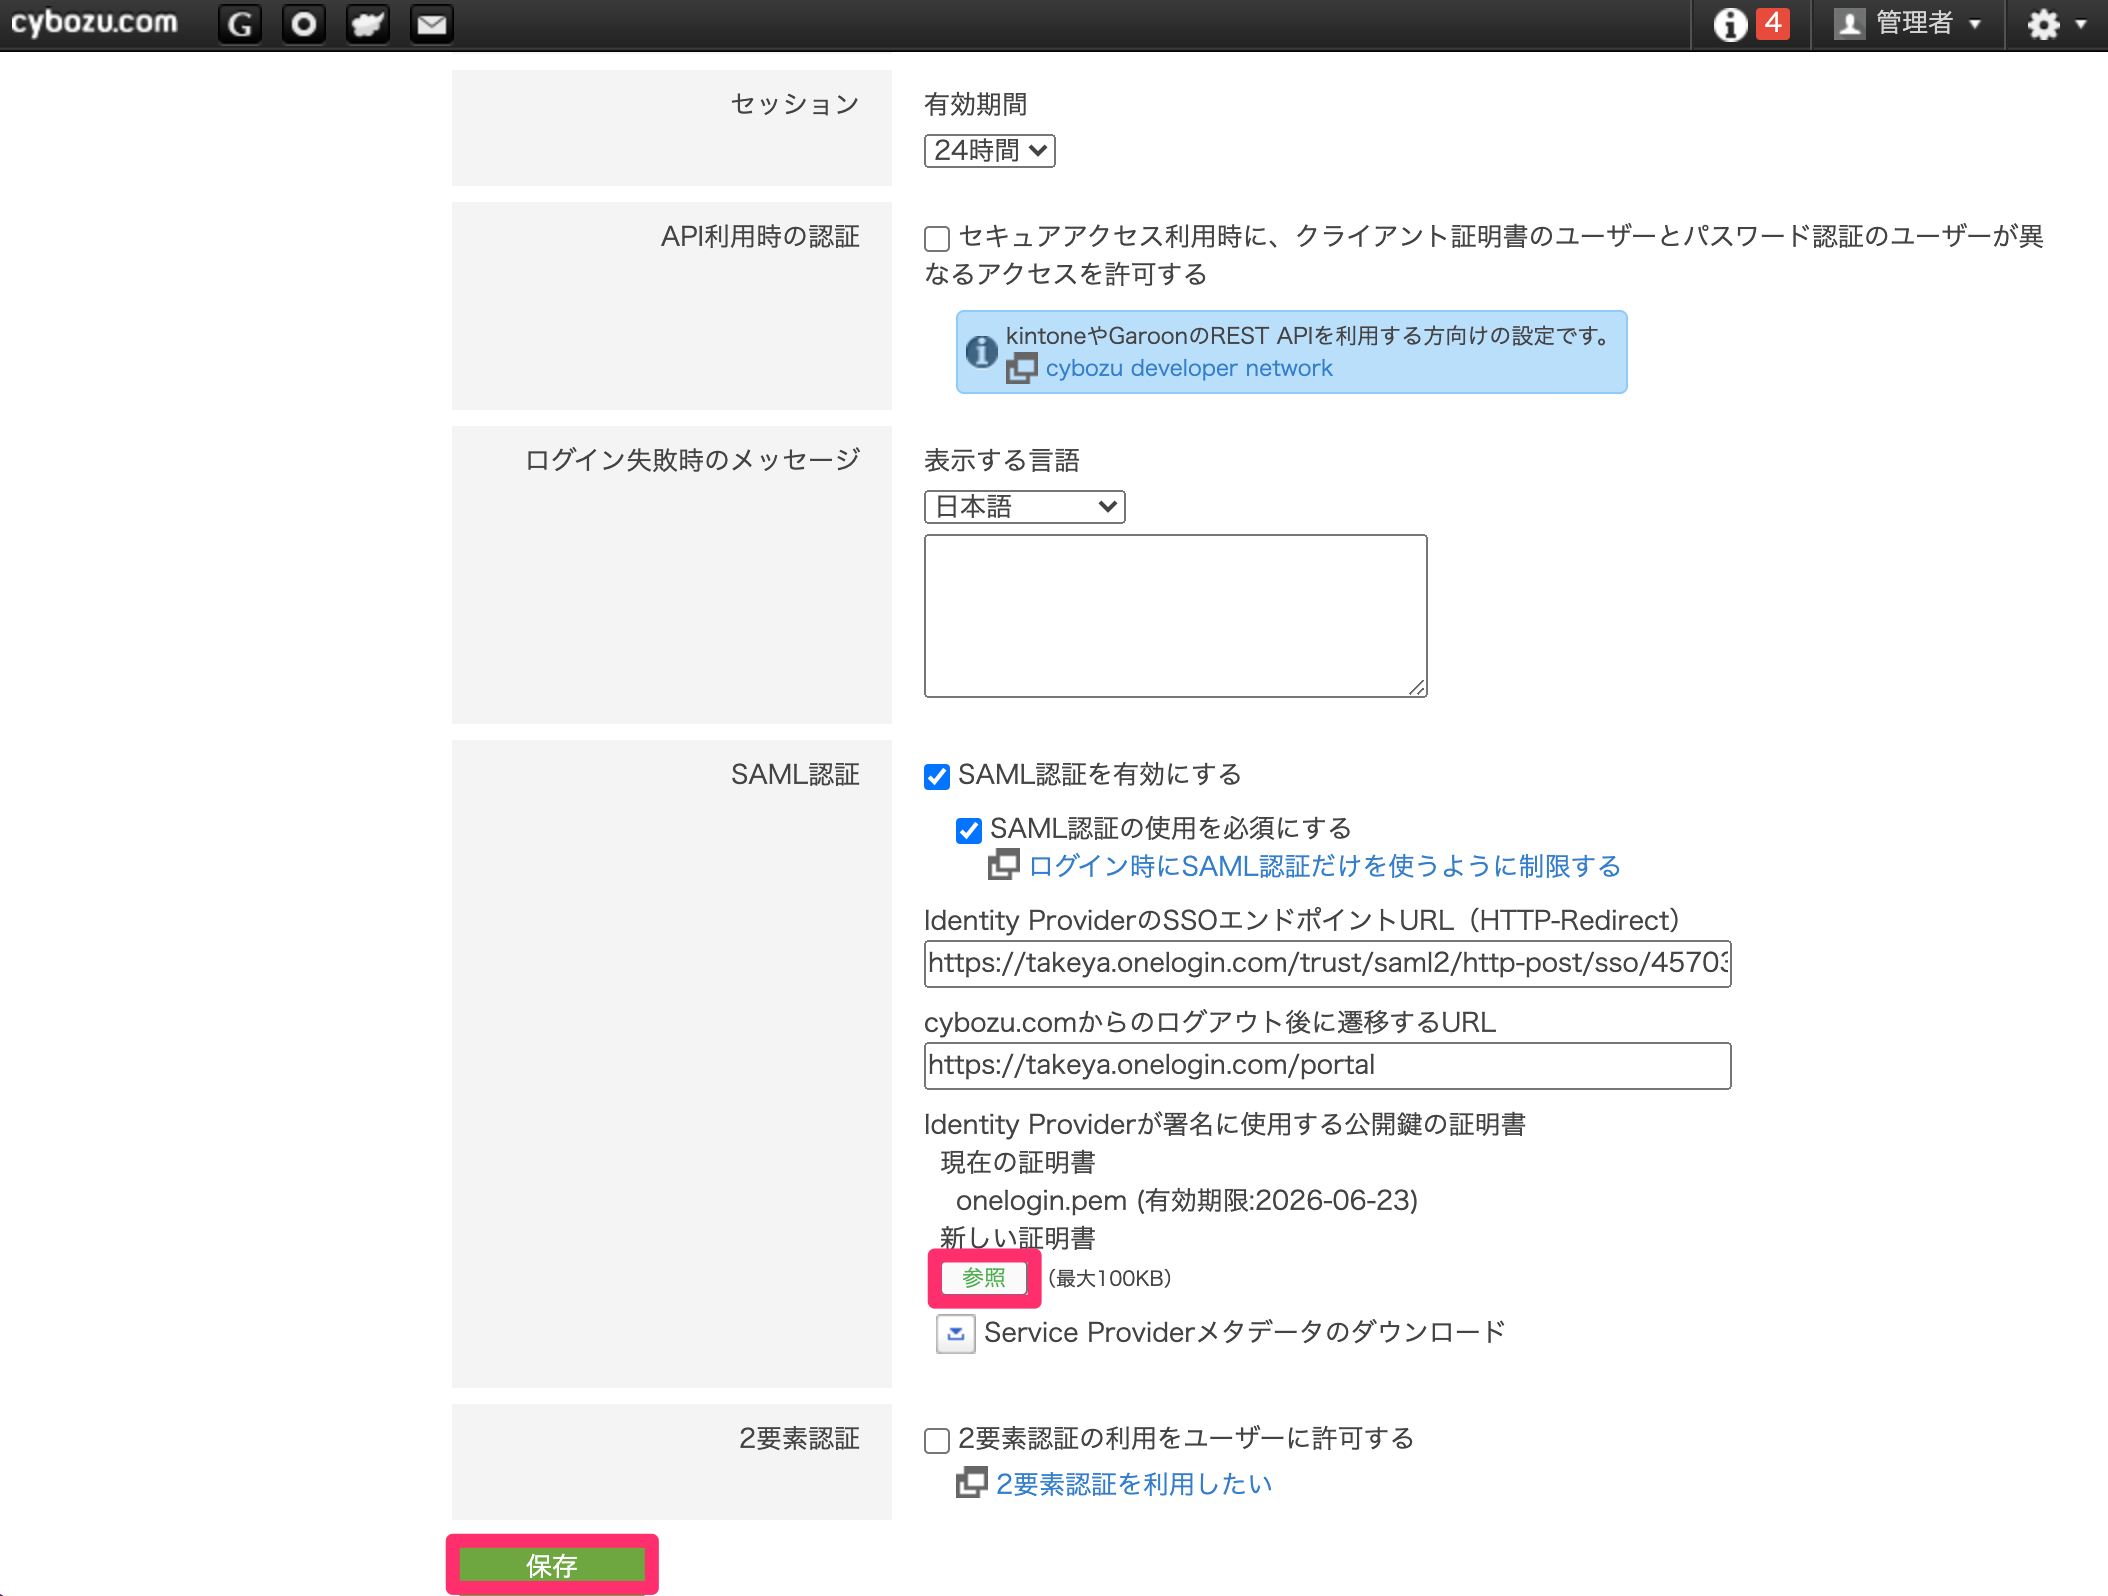Click the logout redirect URL field
The image size is (2108, 1596).
tap(1328, 1065)
